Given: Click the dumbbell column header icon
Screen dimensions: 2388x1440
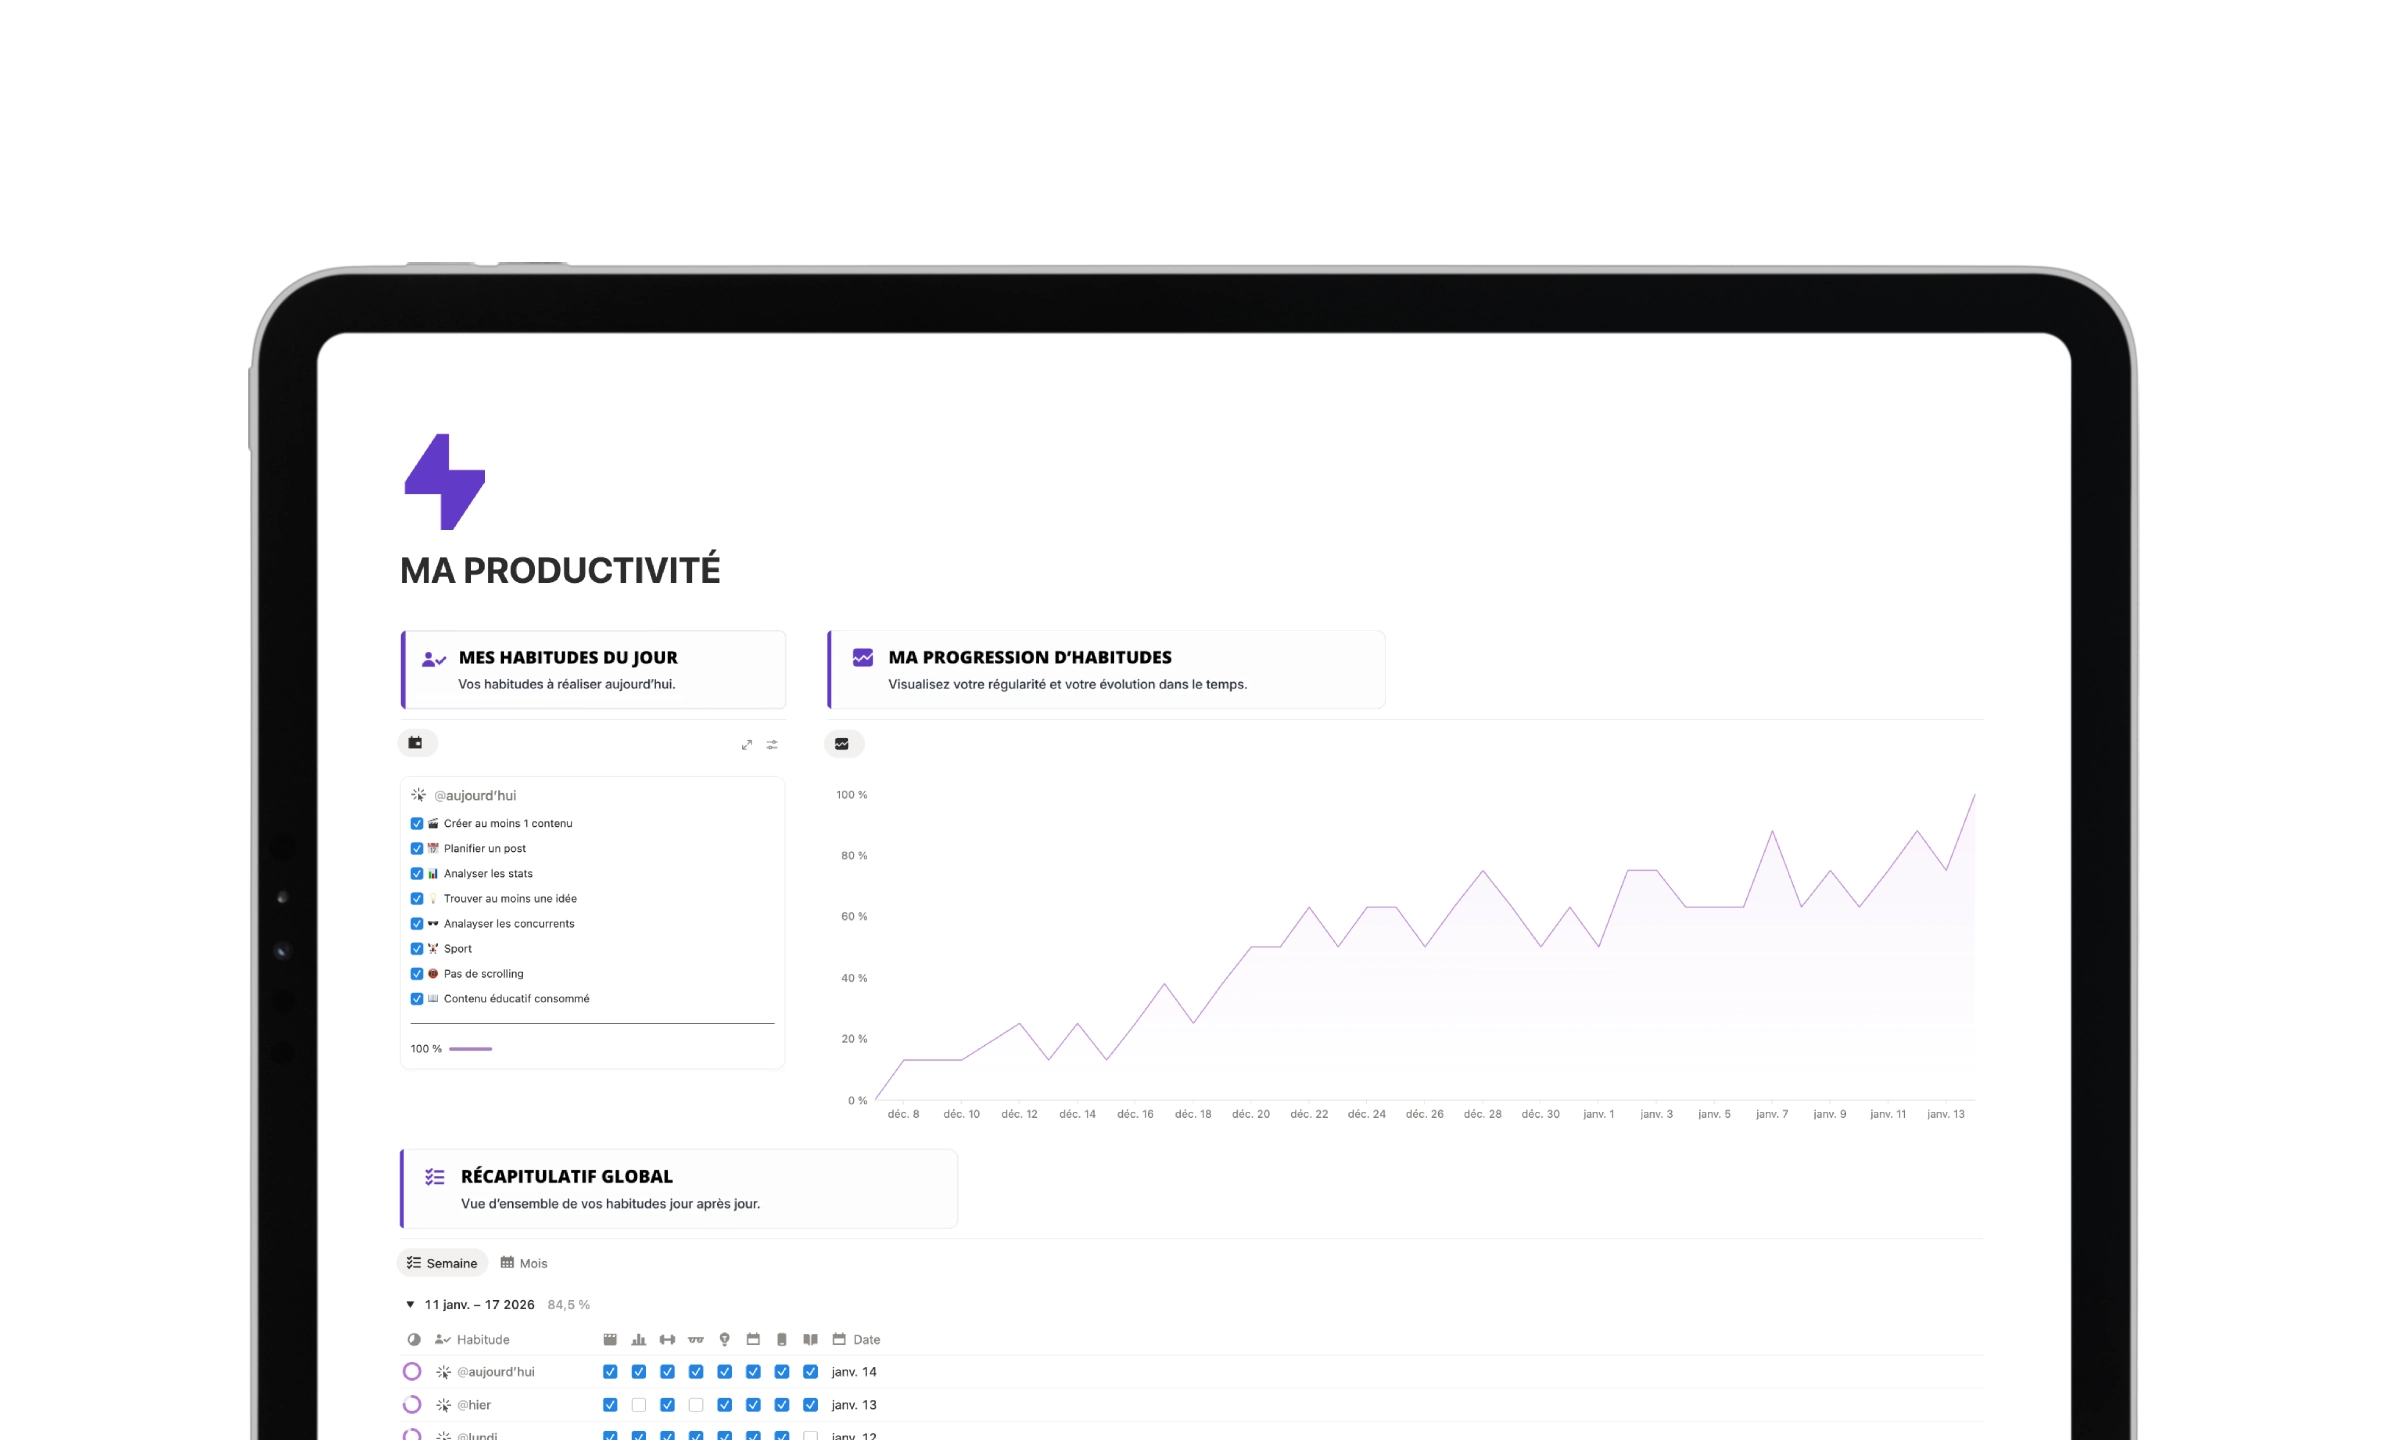Looking at the screenshot, I should (667, 1339).
